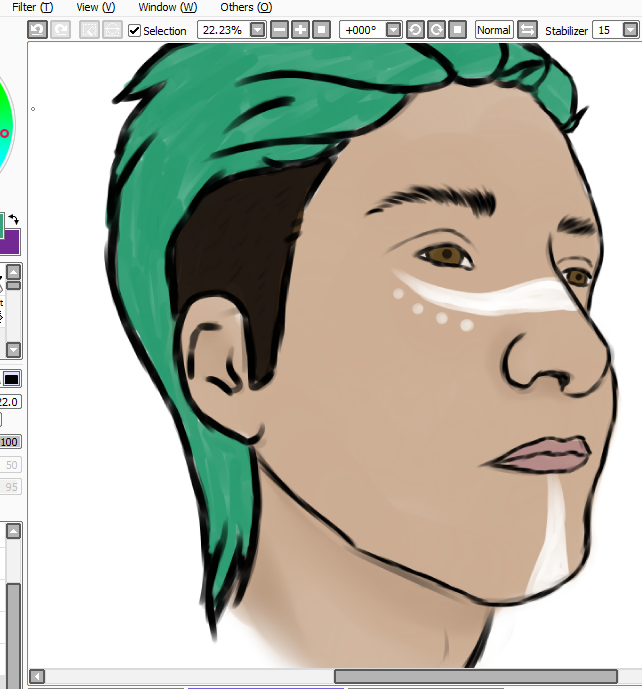642x689 pixels.
Task: Rotate the canvas counterclockwise
Action: [x=415, y=30]
